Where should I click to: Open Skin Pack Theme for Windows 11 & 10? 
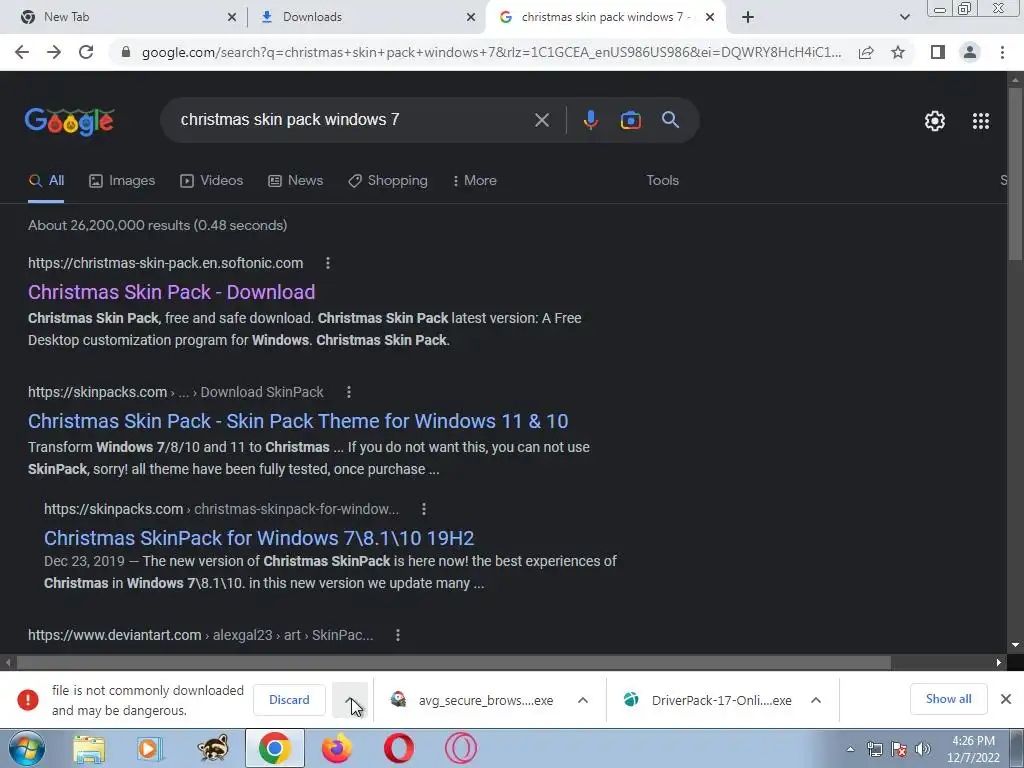(298, 421)
